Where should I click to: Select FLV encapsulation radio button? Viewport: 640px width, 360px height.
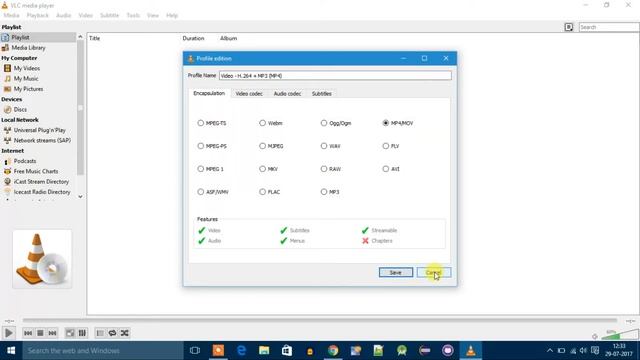point(386,146)
